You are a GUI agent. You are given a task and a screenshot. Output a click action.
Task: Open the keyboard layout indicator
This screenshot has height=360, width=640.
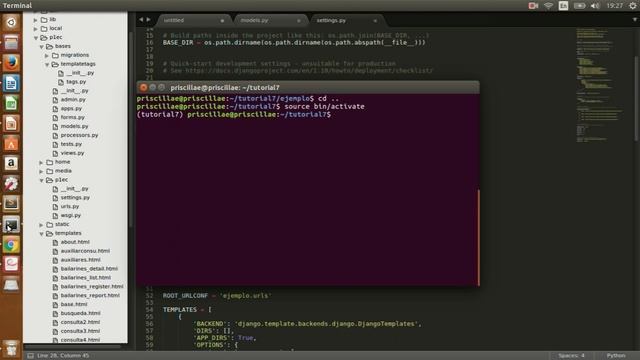click(x=563, y=6)
